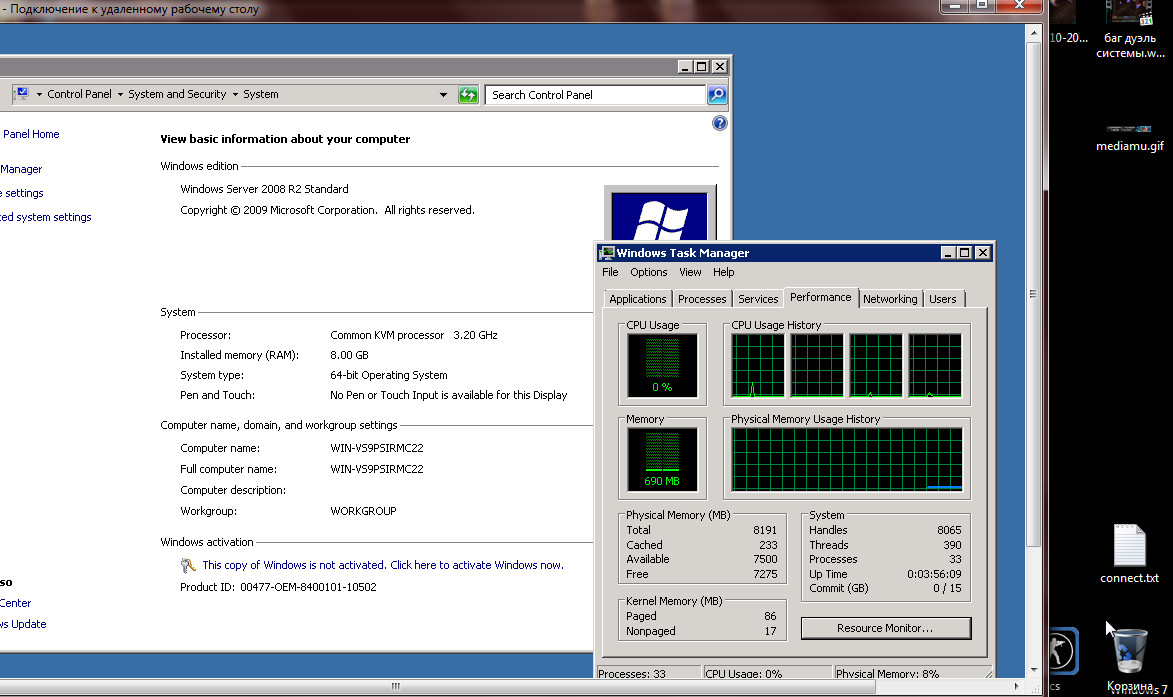Open the Help menu in Task Manager
1173x697 pixels.
tap(723, 272)
